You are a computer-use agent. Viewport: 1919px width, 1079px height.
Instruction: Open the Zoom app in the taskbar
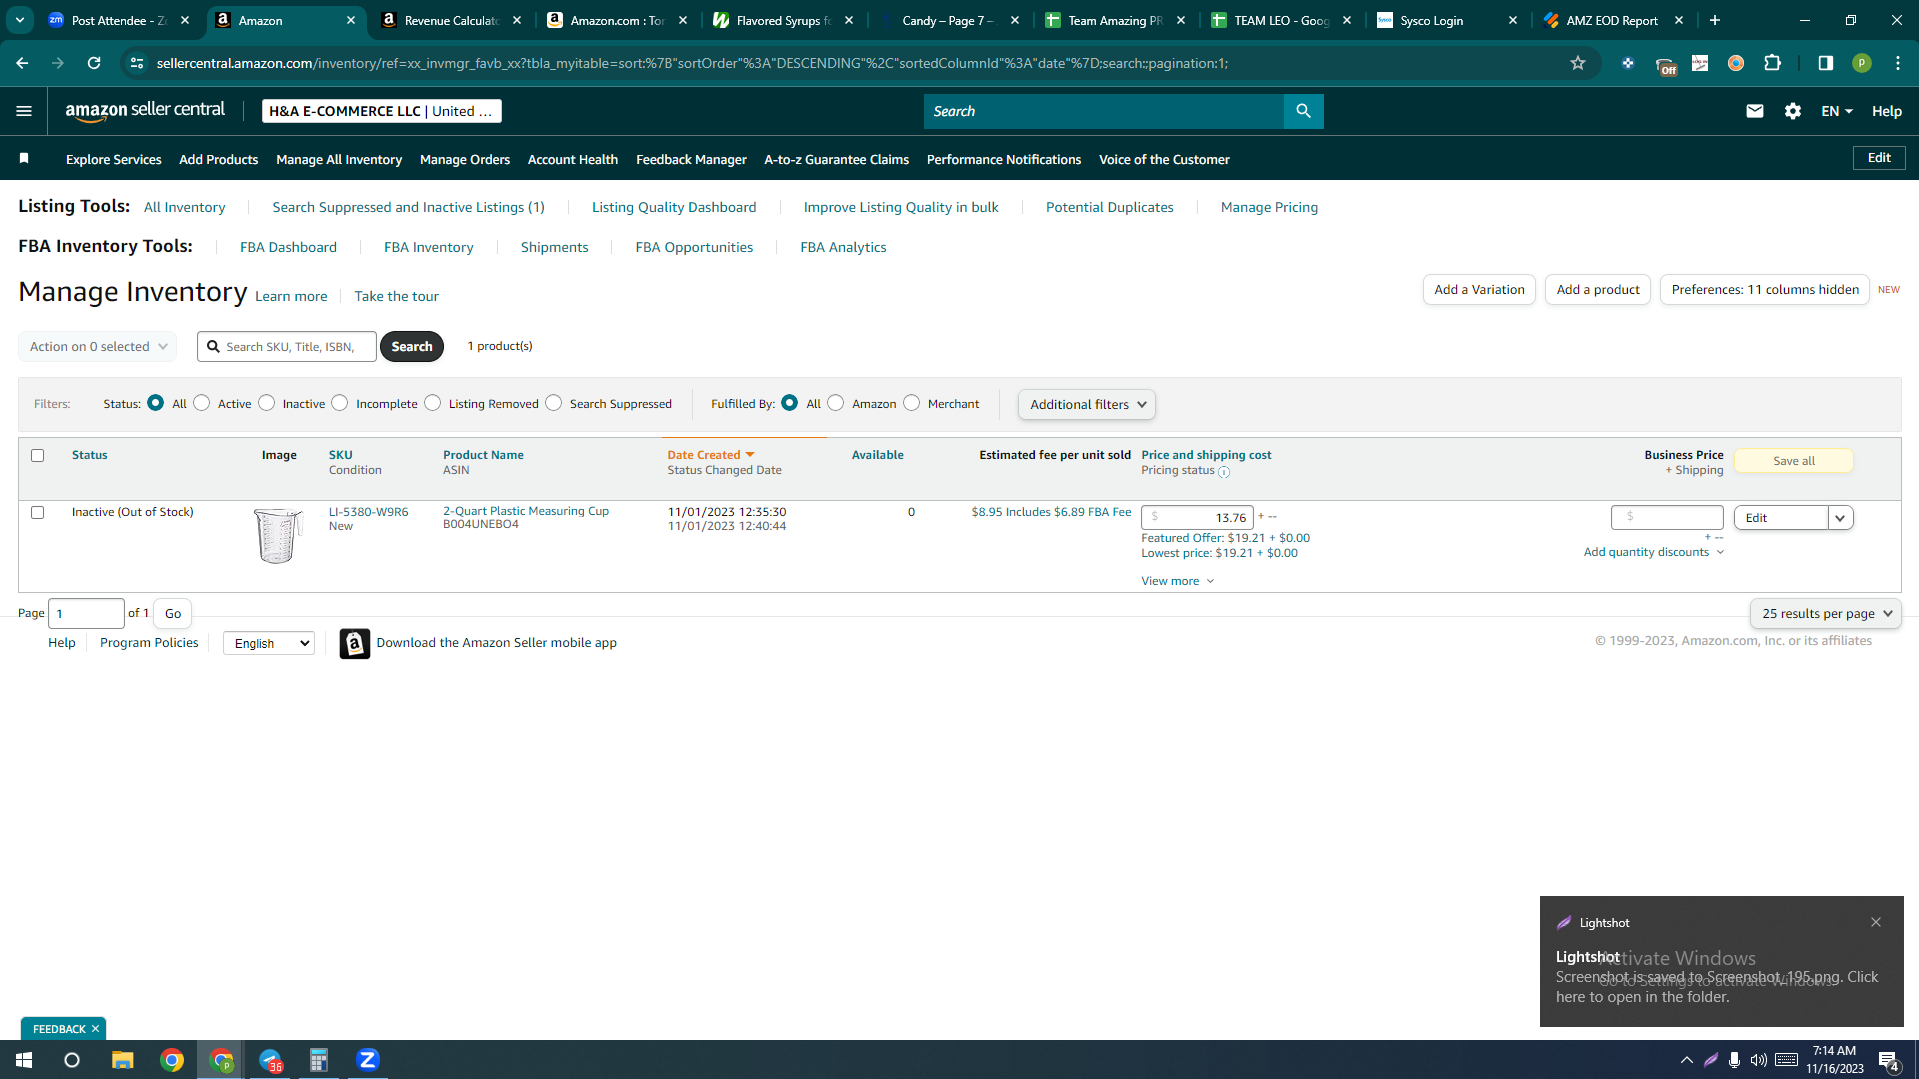pos(368,1060)
